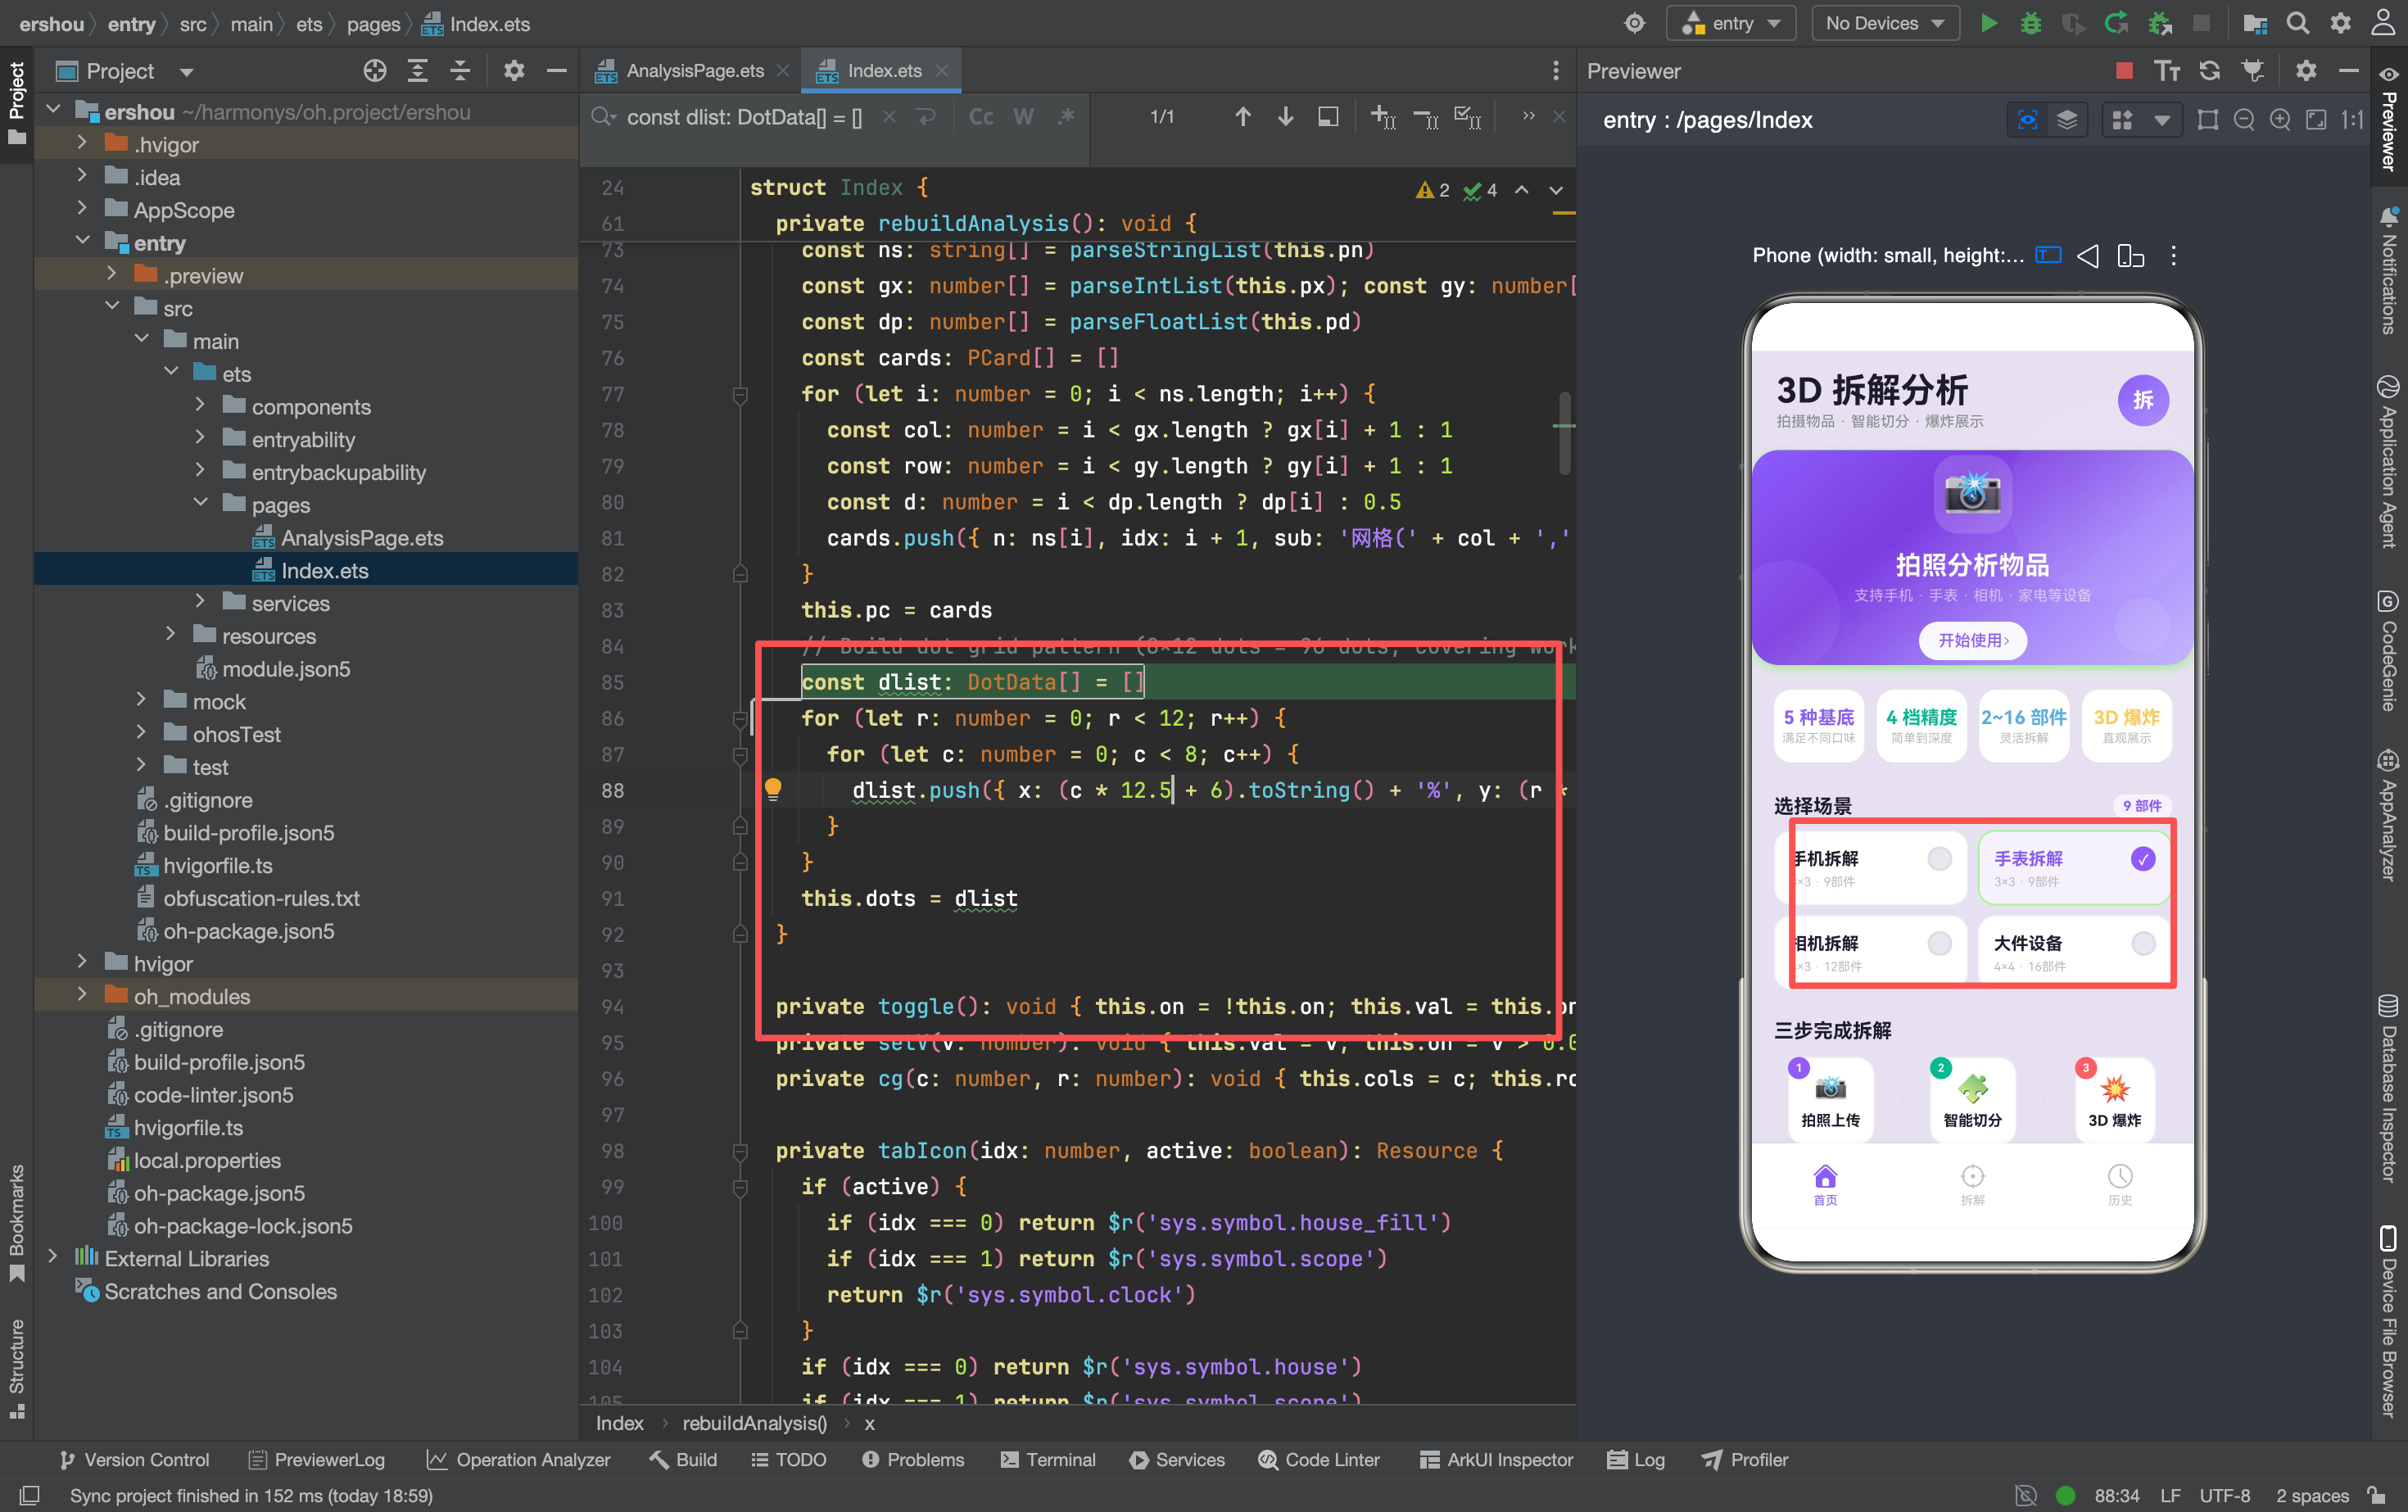Open the search everywhere magnifier icon

[2298, 23]
